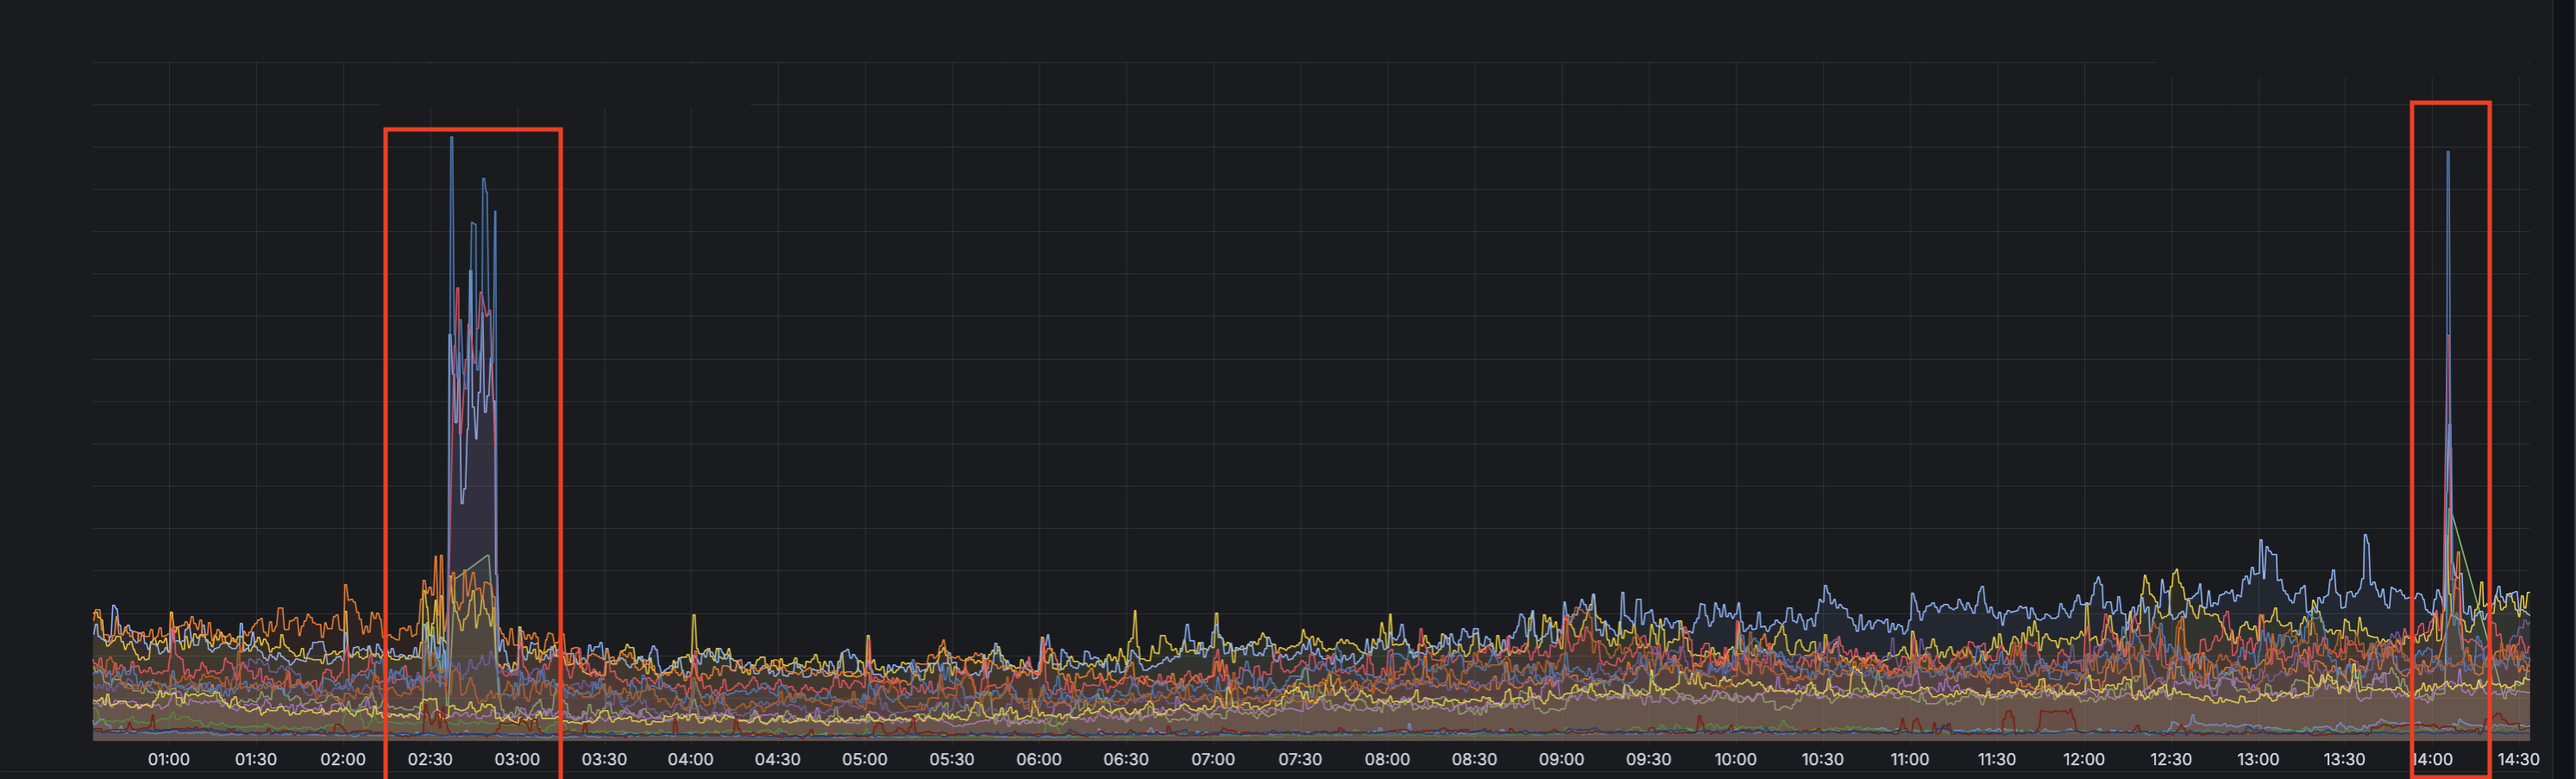Click the 11:30 time axis label
This screenshot has height=779, width=2576.
tap(1996, 759)
